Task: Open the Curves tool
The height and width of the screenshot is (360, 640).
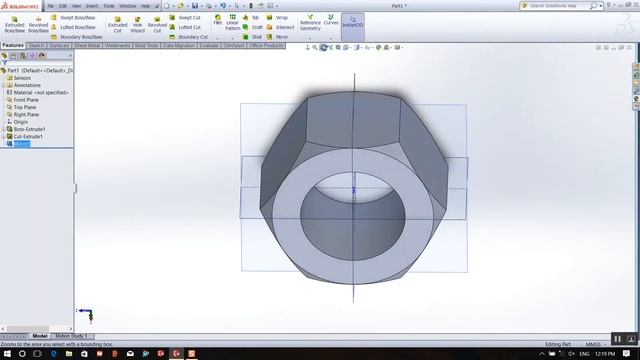Action: [x=331, y=20]
